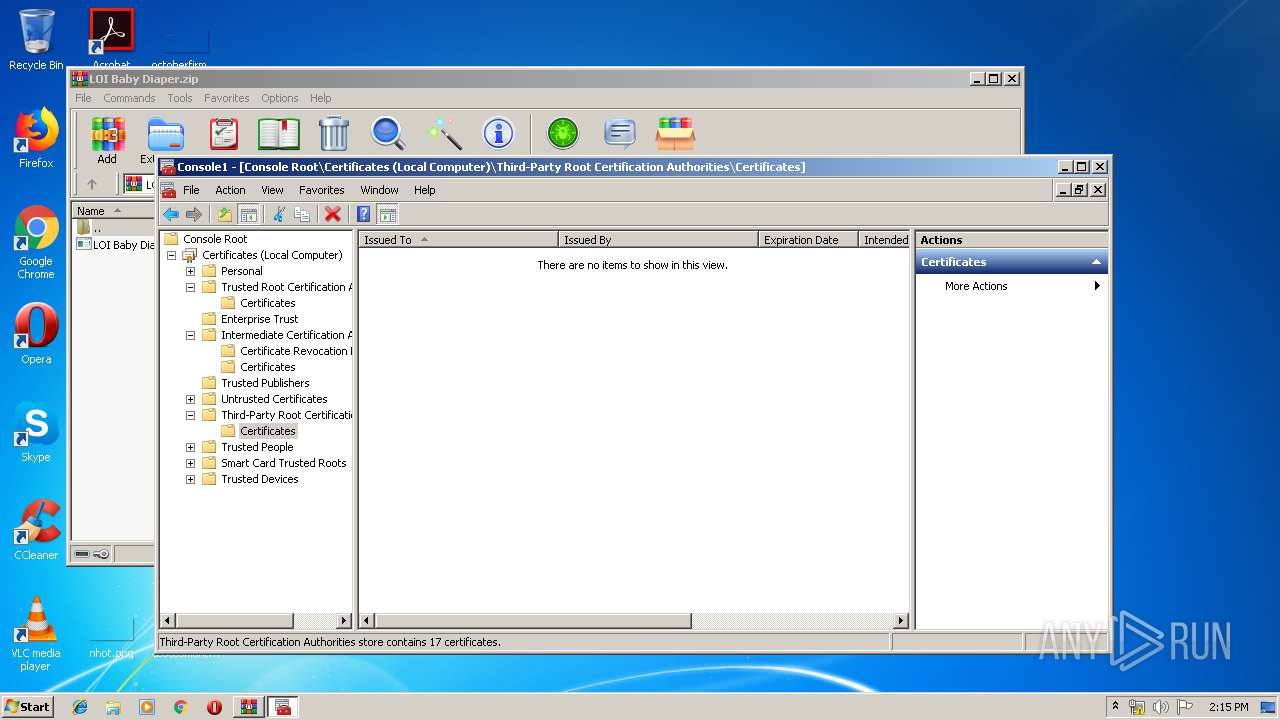Click WinRAR Test clipboard icon
Image resolution: width=1280 pixels, height=720 pixels.
pyautogui.click(x=223, y=133)
